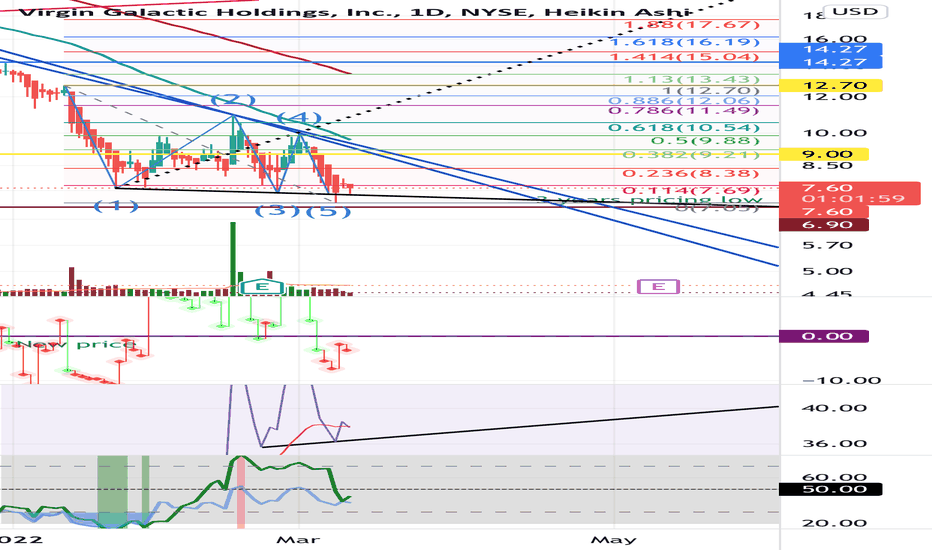Select the 1.618(16.19) Fibonacci level label
This screenshot has height=550, width=932.
(685, 42)
